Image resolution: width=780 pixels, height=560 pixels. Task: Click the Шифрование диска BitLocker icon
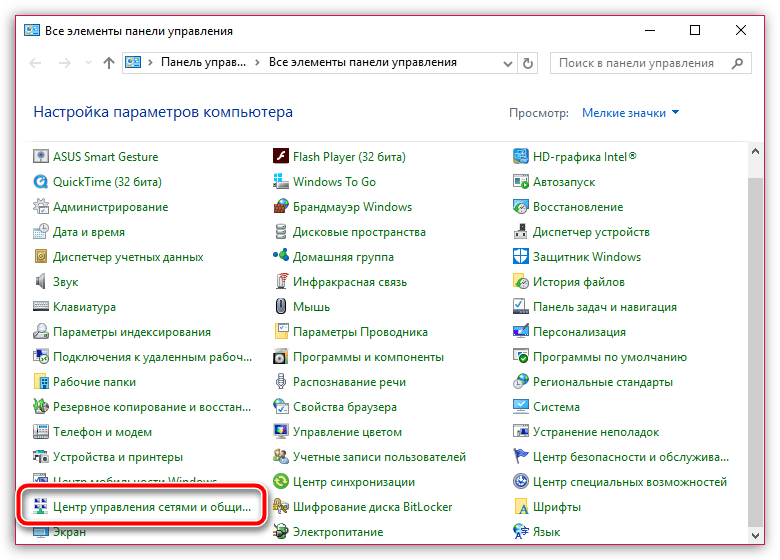[x=281, y=506]
